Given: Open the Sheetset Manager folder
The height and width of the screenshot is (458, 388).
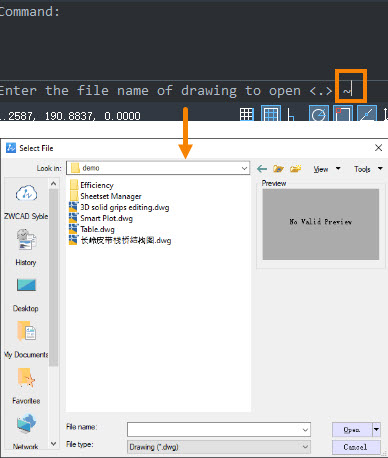Looking at the screenshot, I should click(105, 196).
